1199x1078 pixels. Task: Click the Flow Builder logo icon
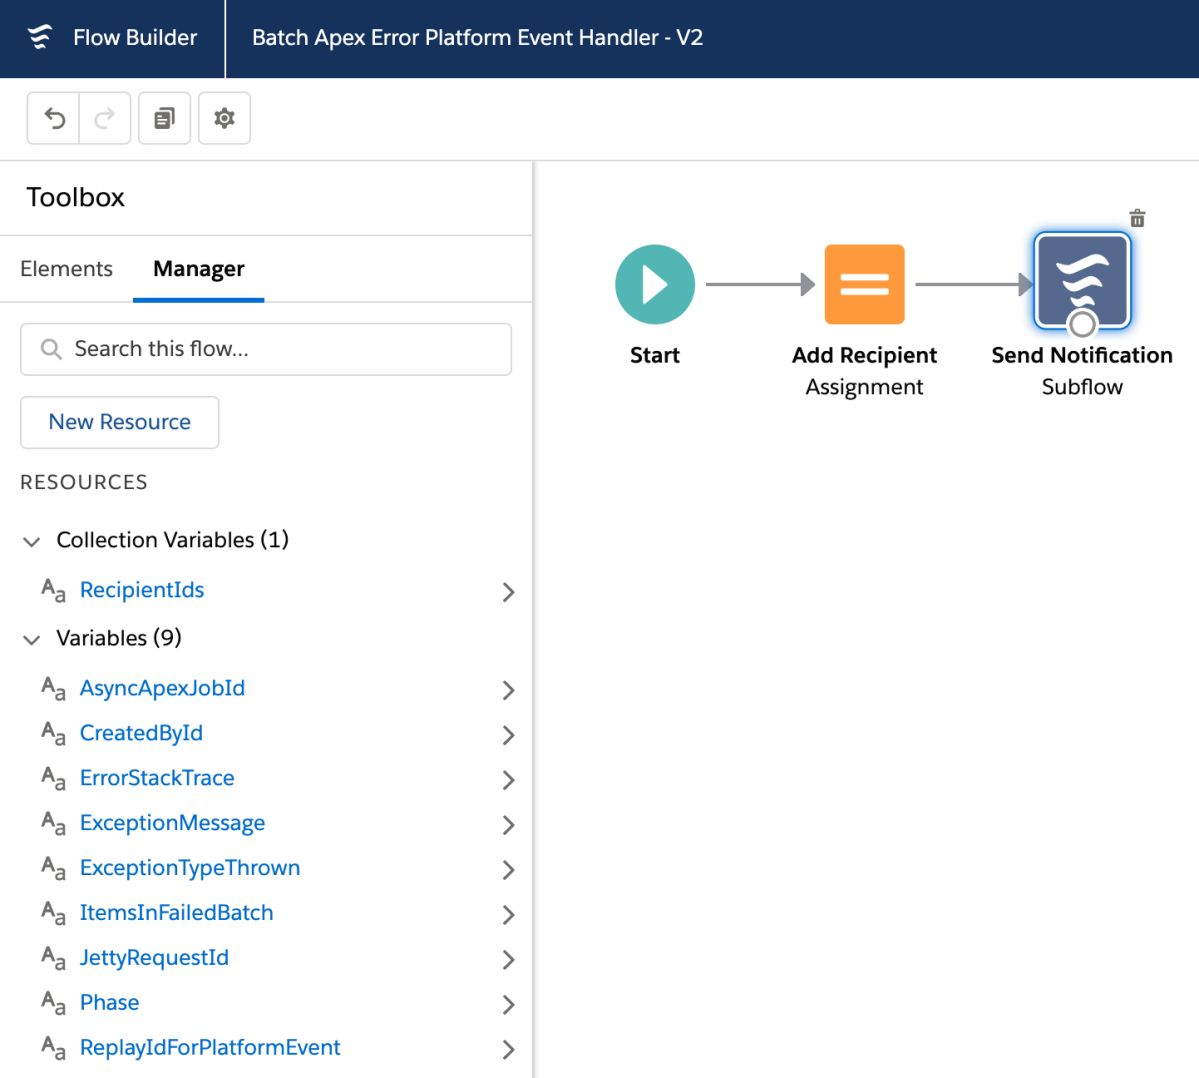click(40, 38)
